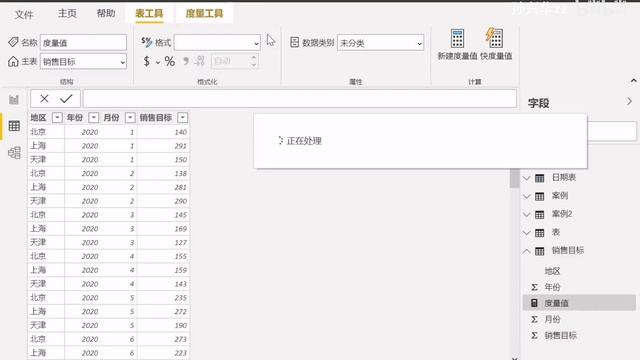The image size is (640, 360).
Task: Click the currency format dollar icon
Action: [147, 61]
